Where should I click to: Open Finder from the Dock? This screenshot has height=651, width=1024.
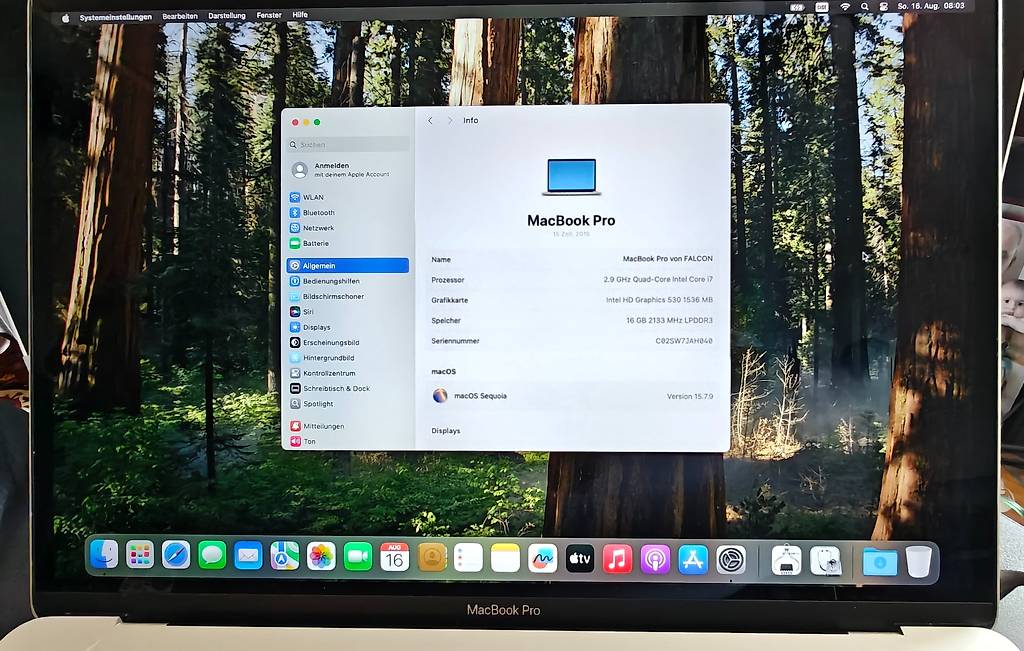click(x=104, y=554)
